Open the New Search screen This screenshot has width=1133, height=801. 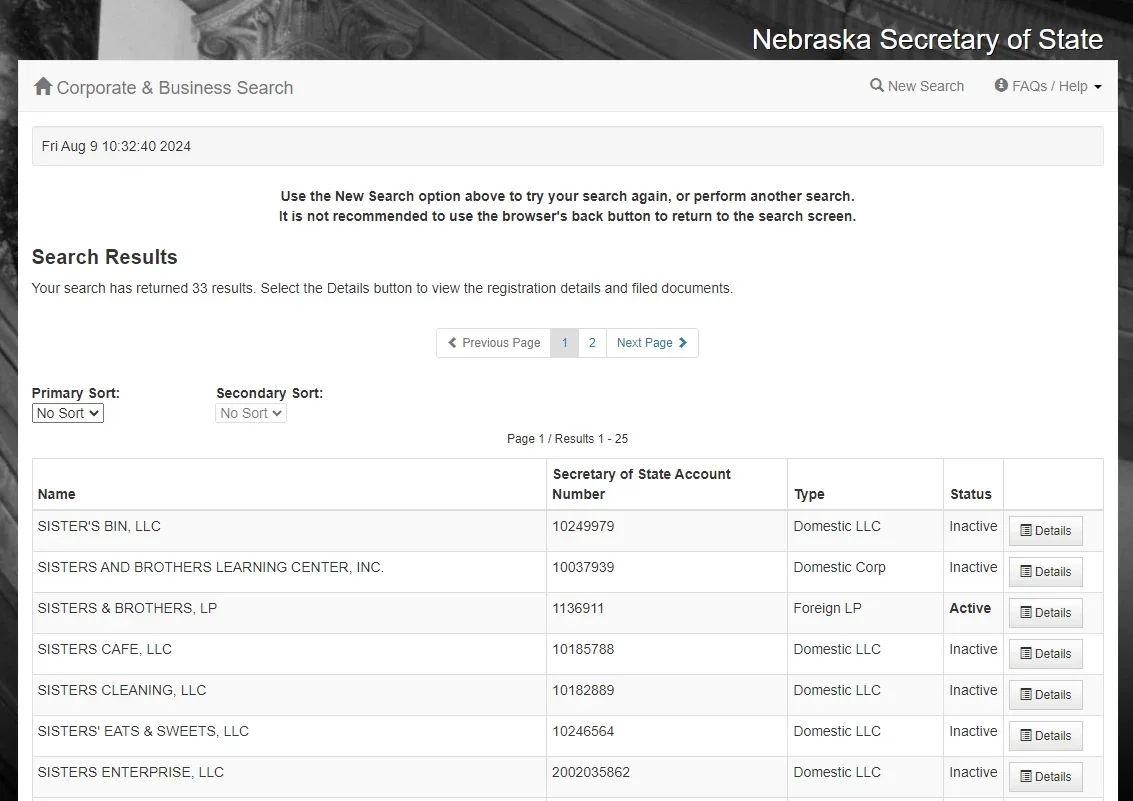[x=917, y=86]
